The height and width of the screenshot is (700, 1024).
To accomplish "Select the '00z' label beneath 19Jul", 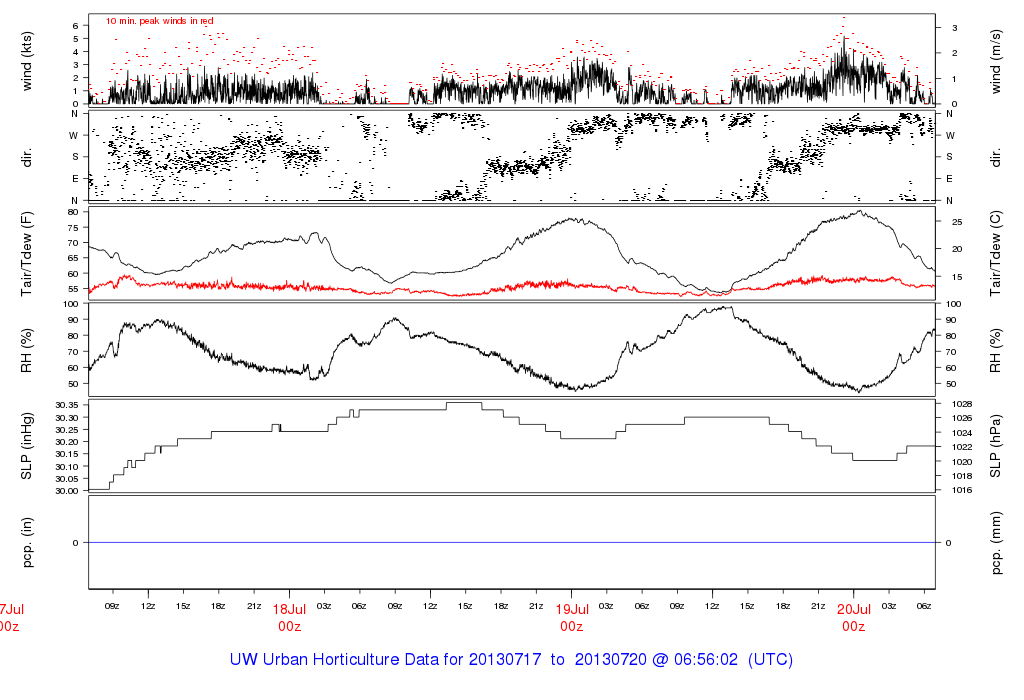I will coord(571,626).
